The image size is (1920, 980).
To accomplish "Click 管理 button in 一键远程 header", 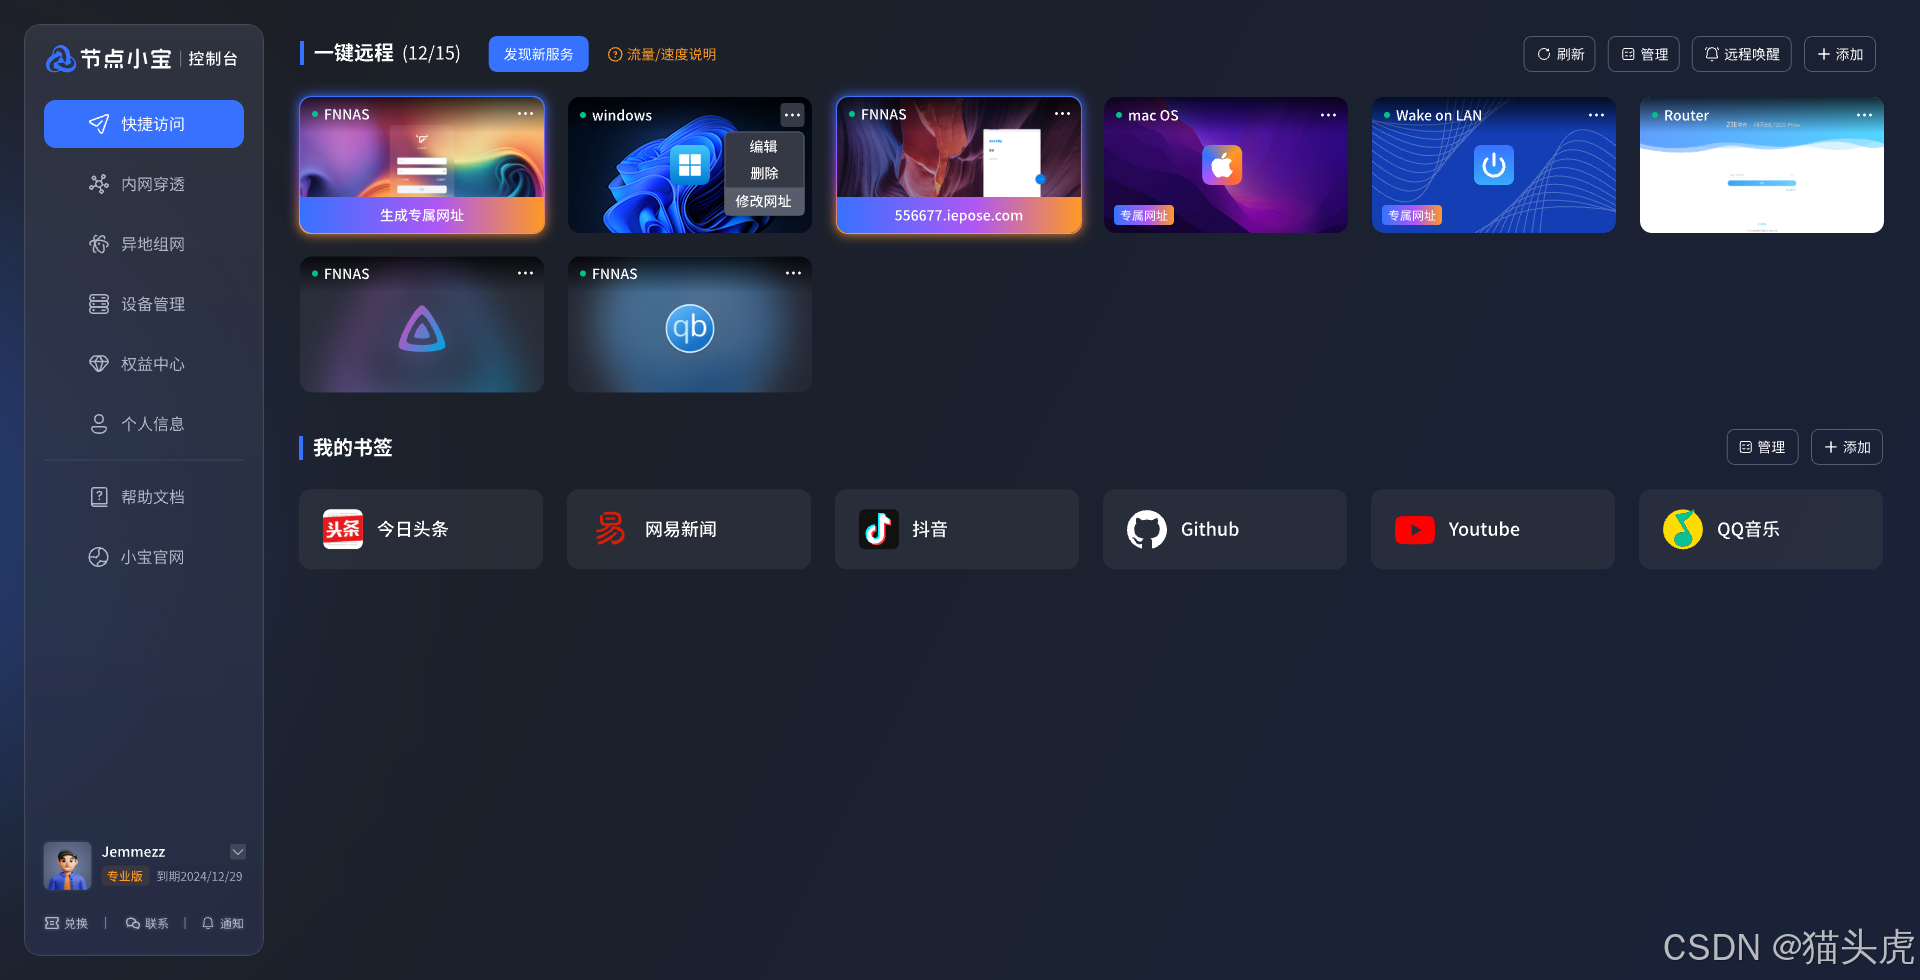I will point(1643,54).
